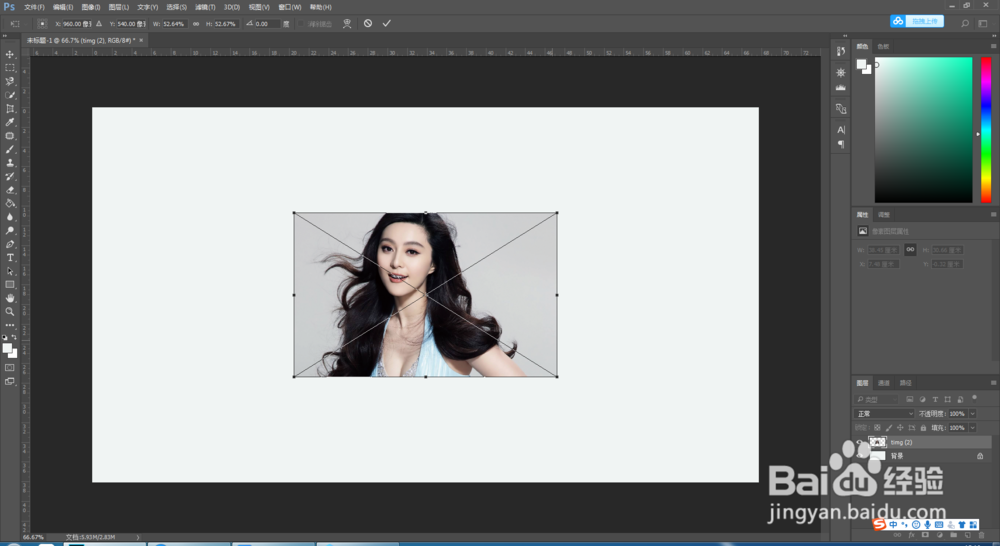
Task: Select the Horizontal Type tool
Action: point(10,258)
